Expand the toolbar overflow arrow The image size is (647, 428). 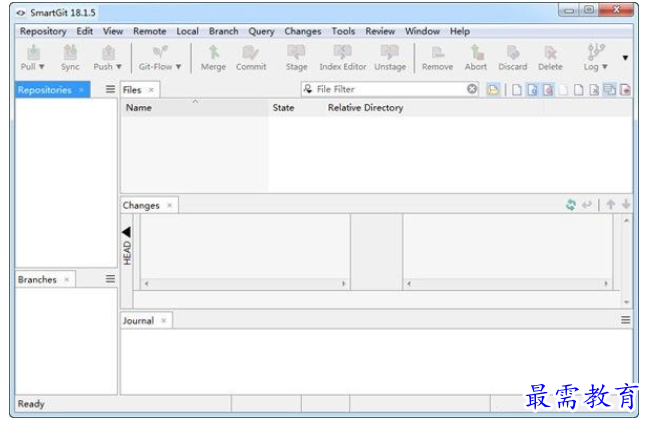[x=626, y=58]
